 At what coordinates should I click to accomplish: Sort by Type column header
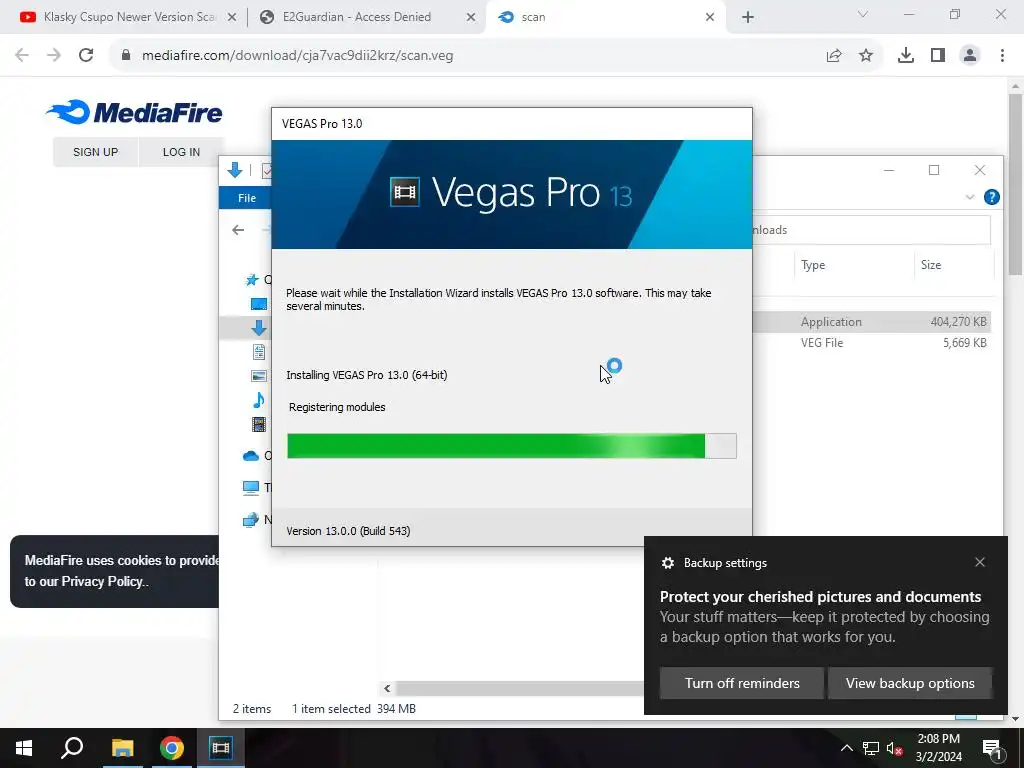(x=813, y=264)
